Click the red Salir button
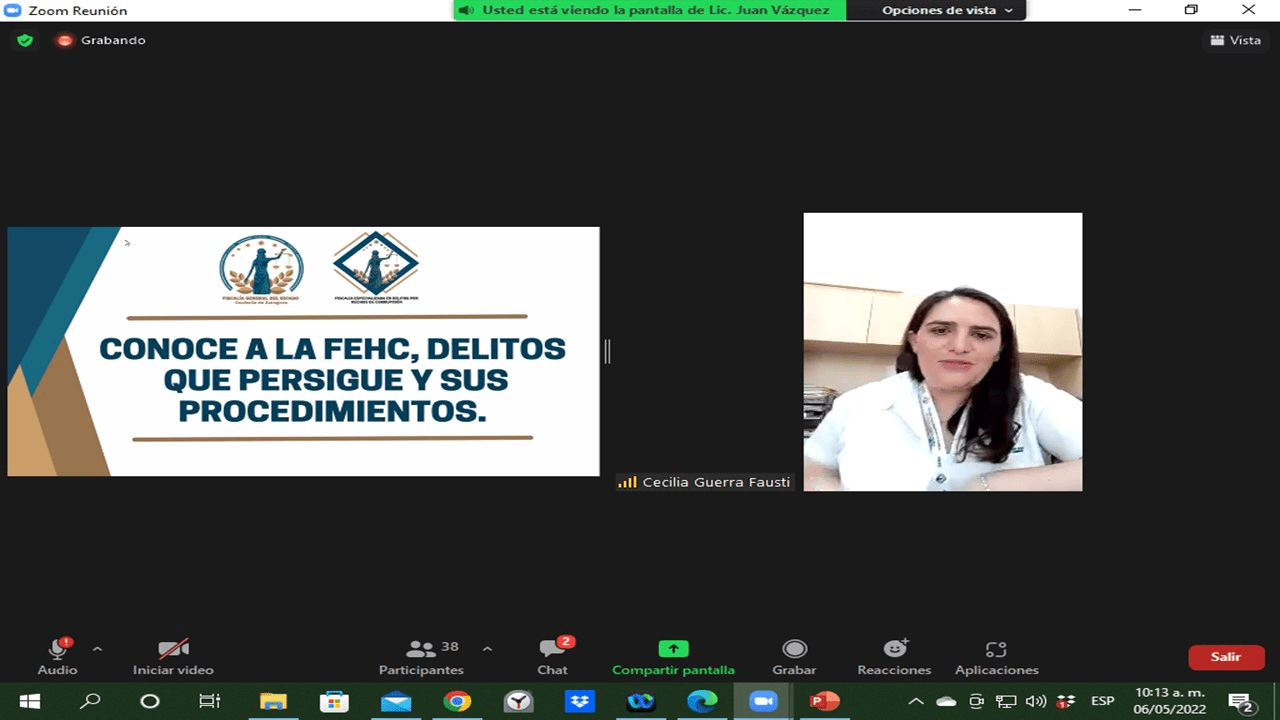This screenshot has width=1280, height=720. pyautogui.click(x=1226, y=657)
